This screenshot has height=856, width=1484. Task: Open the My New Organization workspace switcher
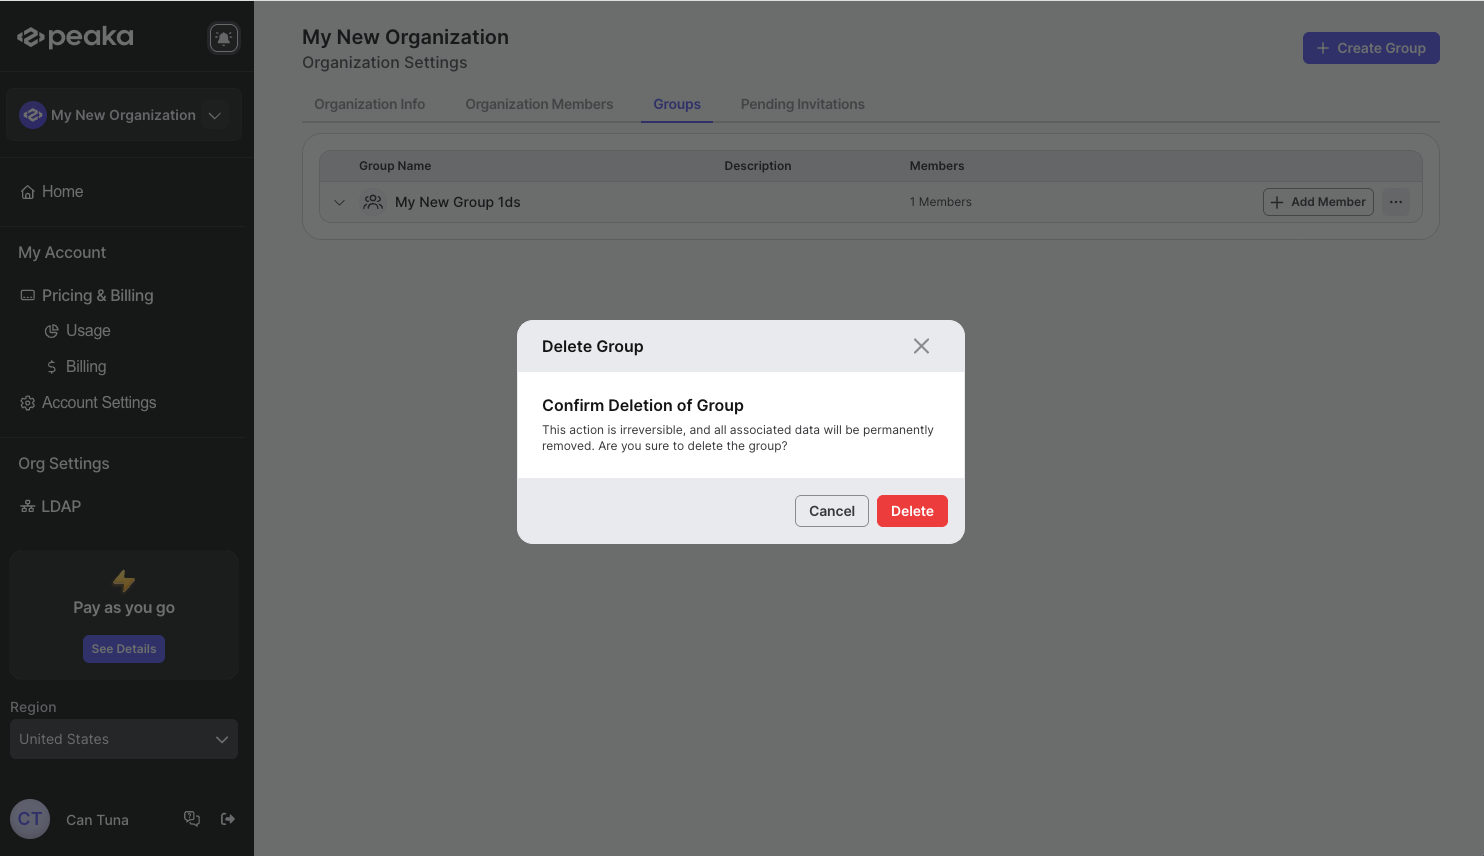click(123, 115)
